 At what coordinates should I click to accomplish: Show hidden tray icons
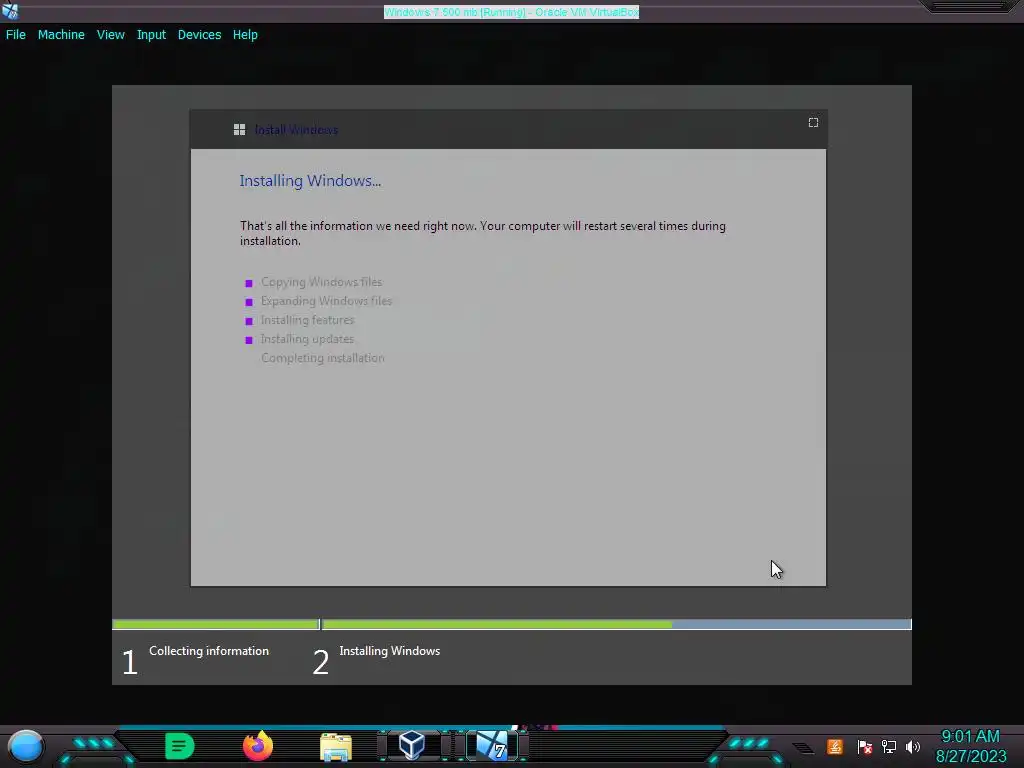click(x=803, y=748)
